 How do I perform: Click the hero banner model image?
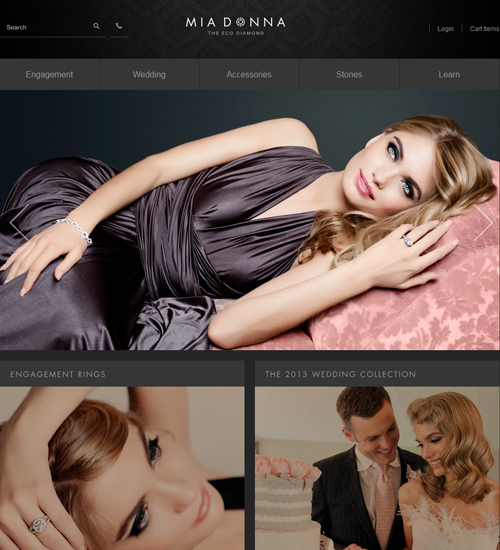(x=250, y=220)
